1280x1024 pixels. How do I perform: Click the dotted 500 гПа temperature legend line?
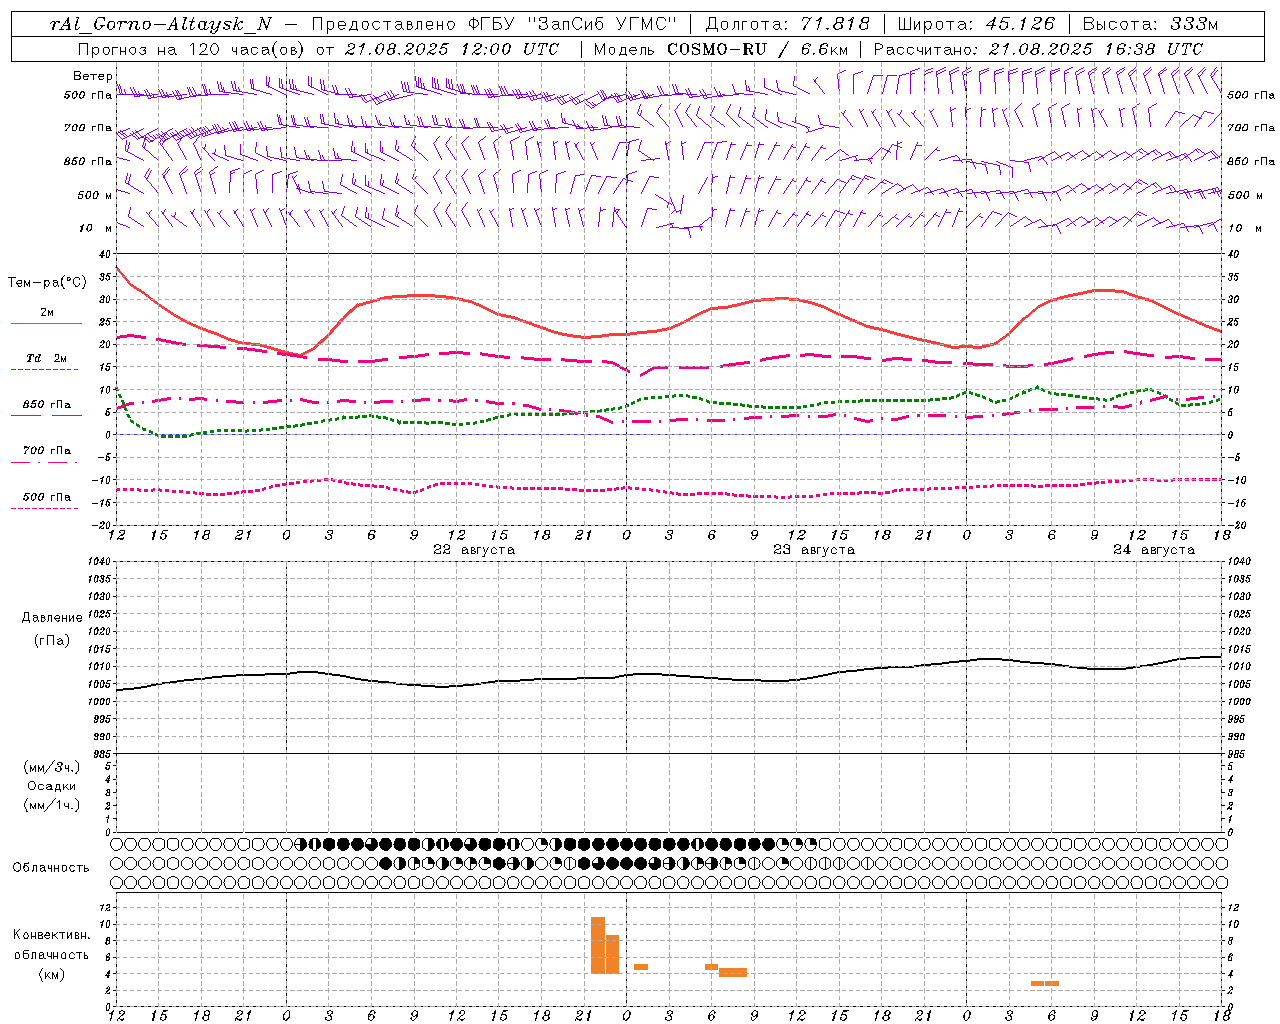click(x=44, y=508)
